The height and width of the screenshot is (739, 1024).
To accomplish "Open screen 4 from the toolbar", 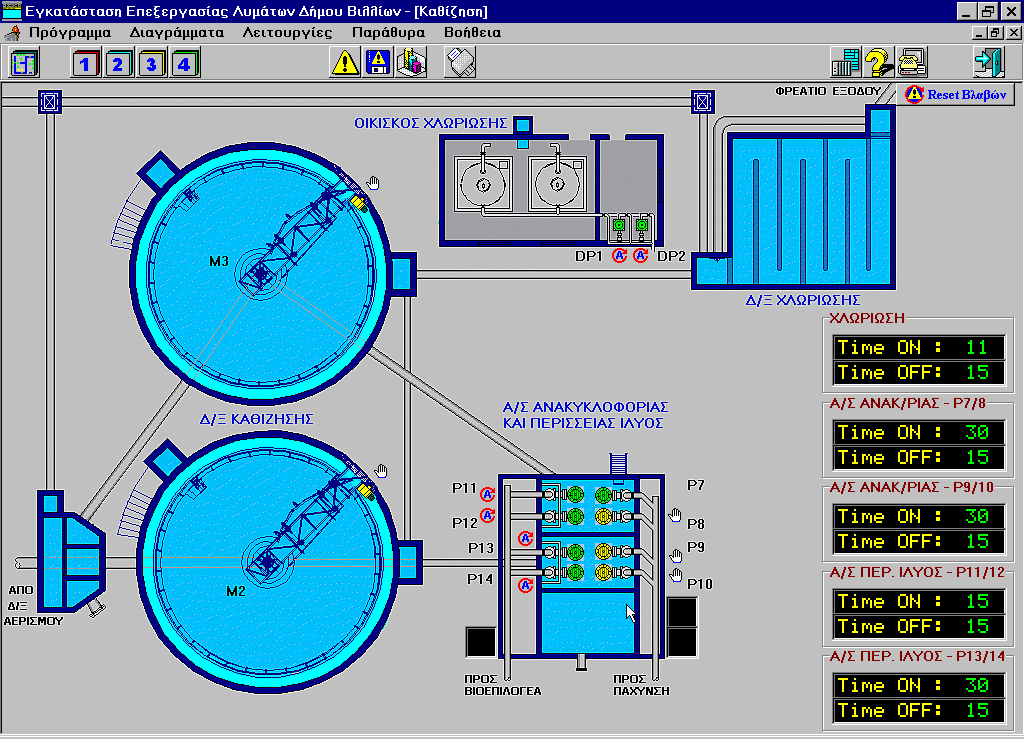I will click(184, 63).
